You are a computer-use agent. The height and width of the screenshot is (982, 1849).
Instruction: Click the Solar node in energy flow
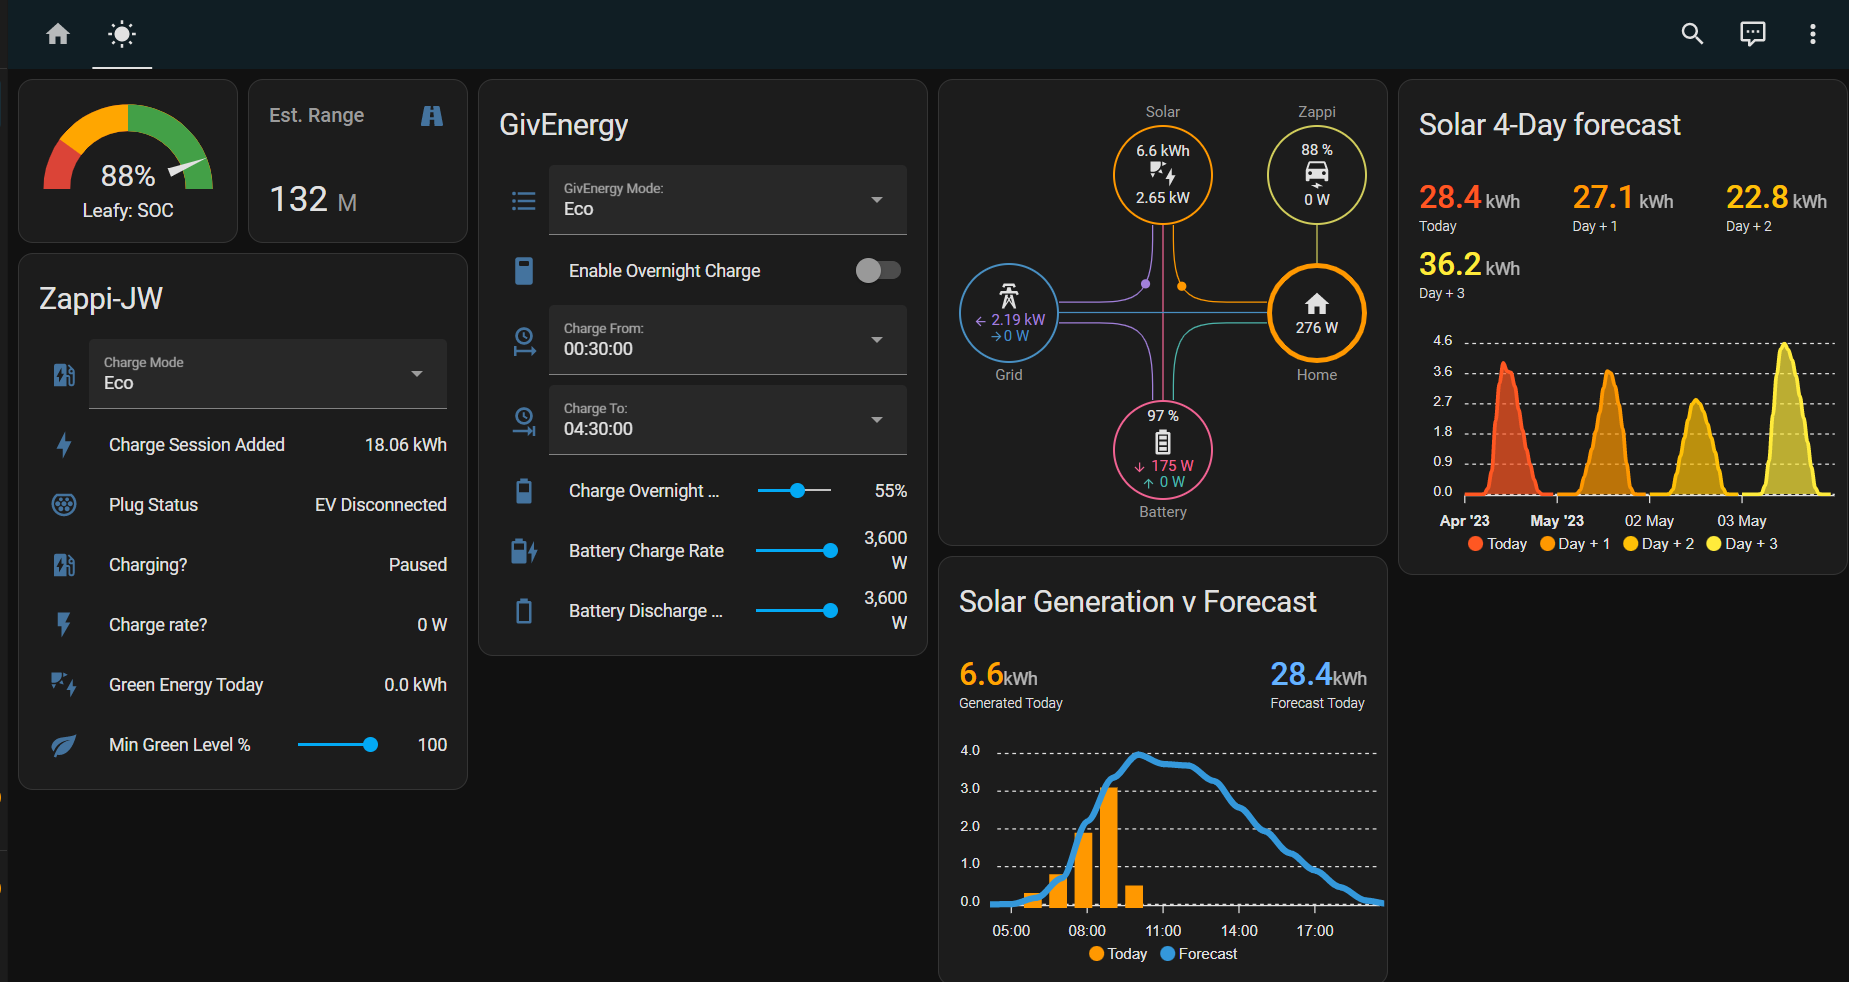pyautogui.click(x=1163, y=175)
